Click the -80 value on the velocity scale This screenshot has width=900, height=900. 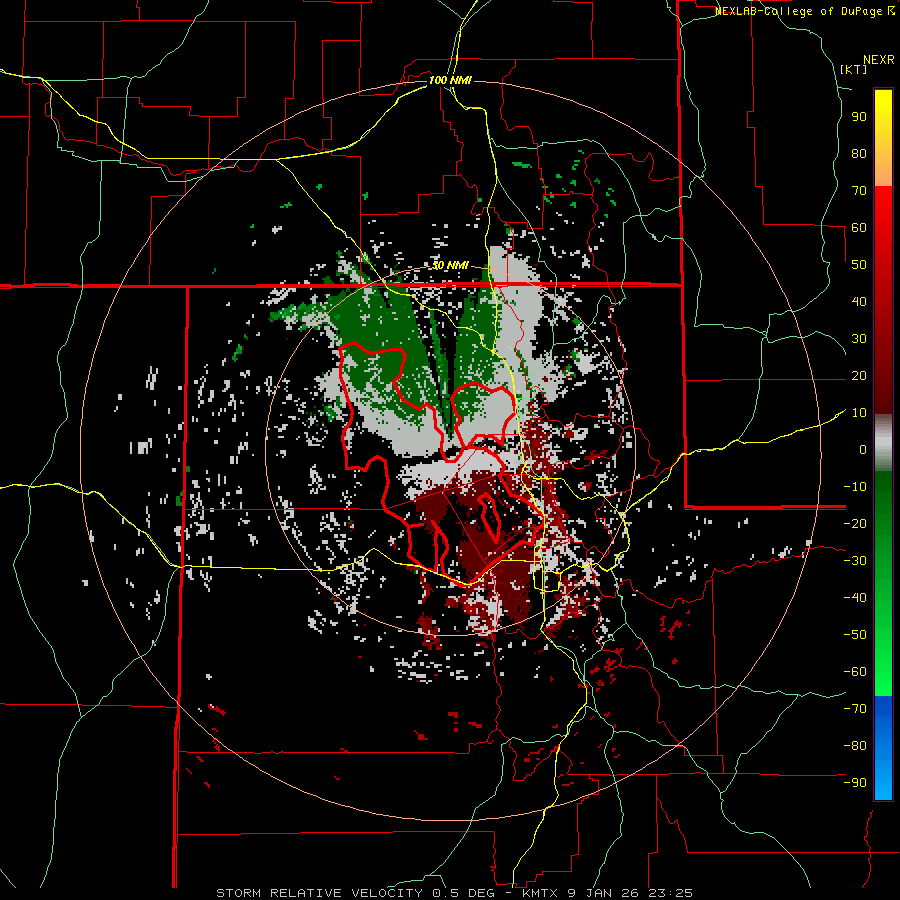(855, 746)
